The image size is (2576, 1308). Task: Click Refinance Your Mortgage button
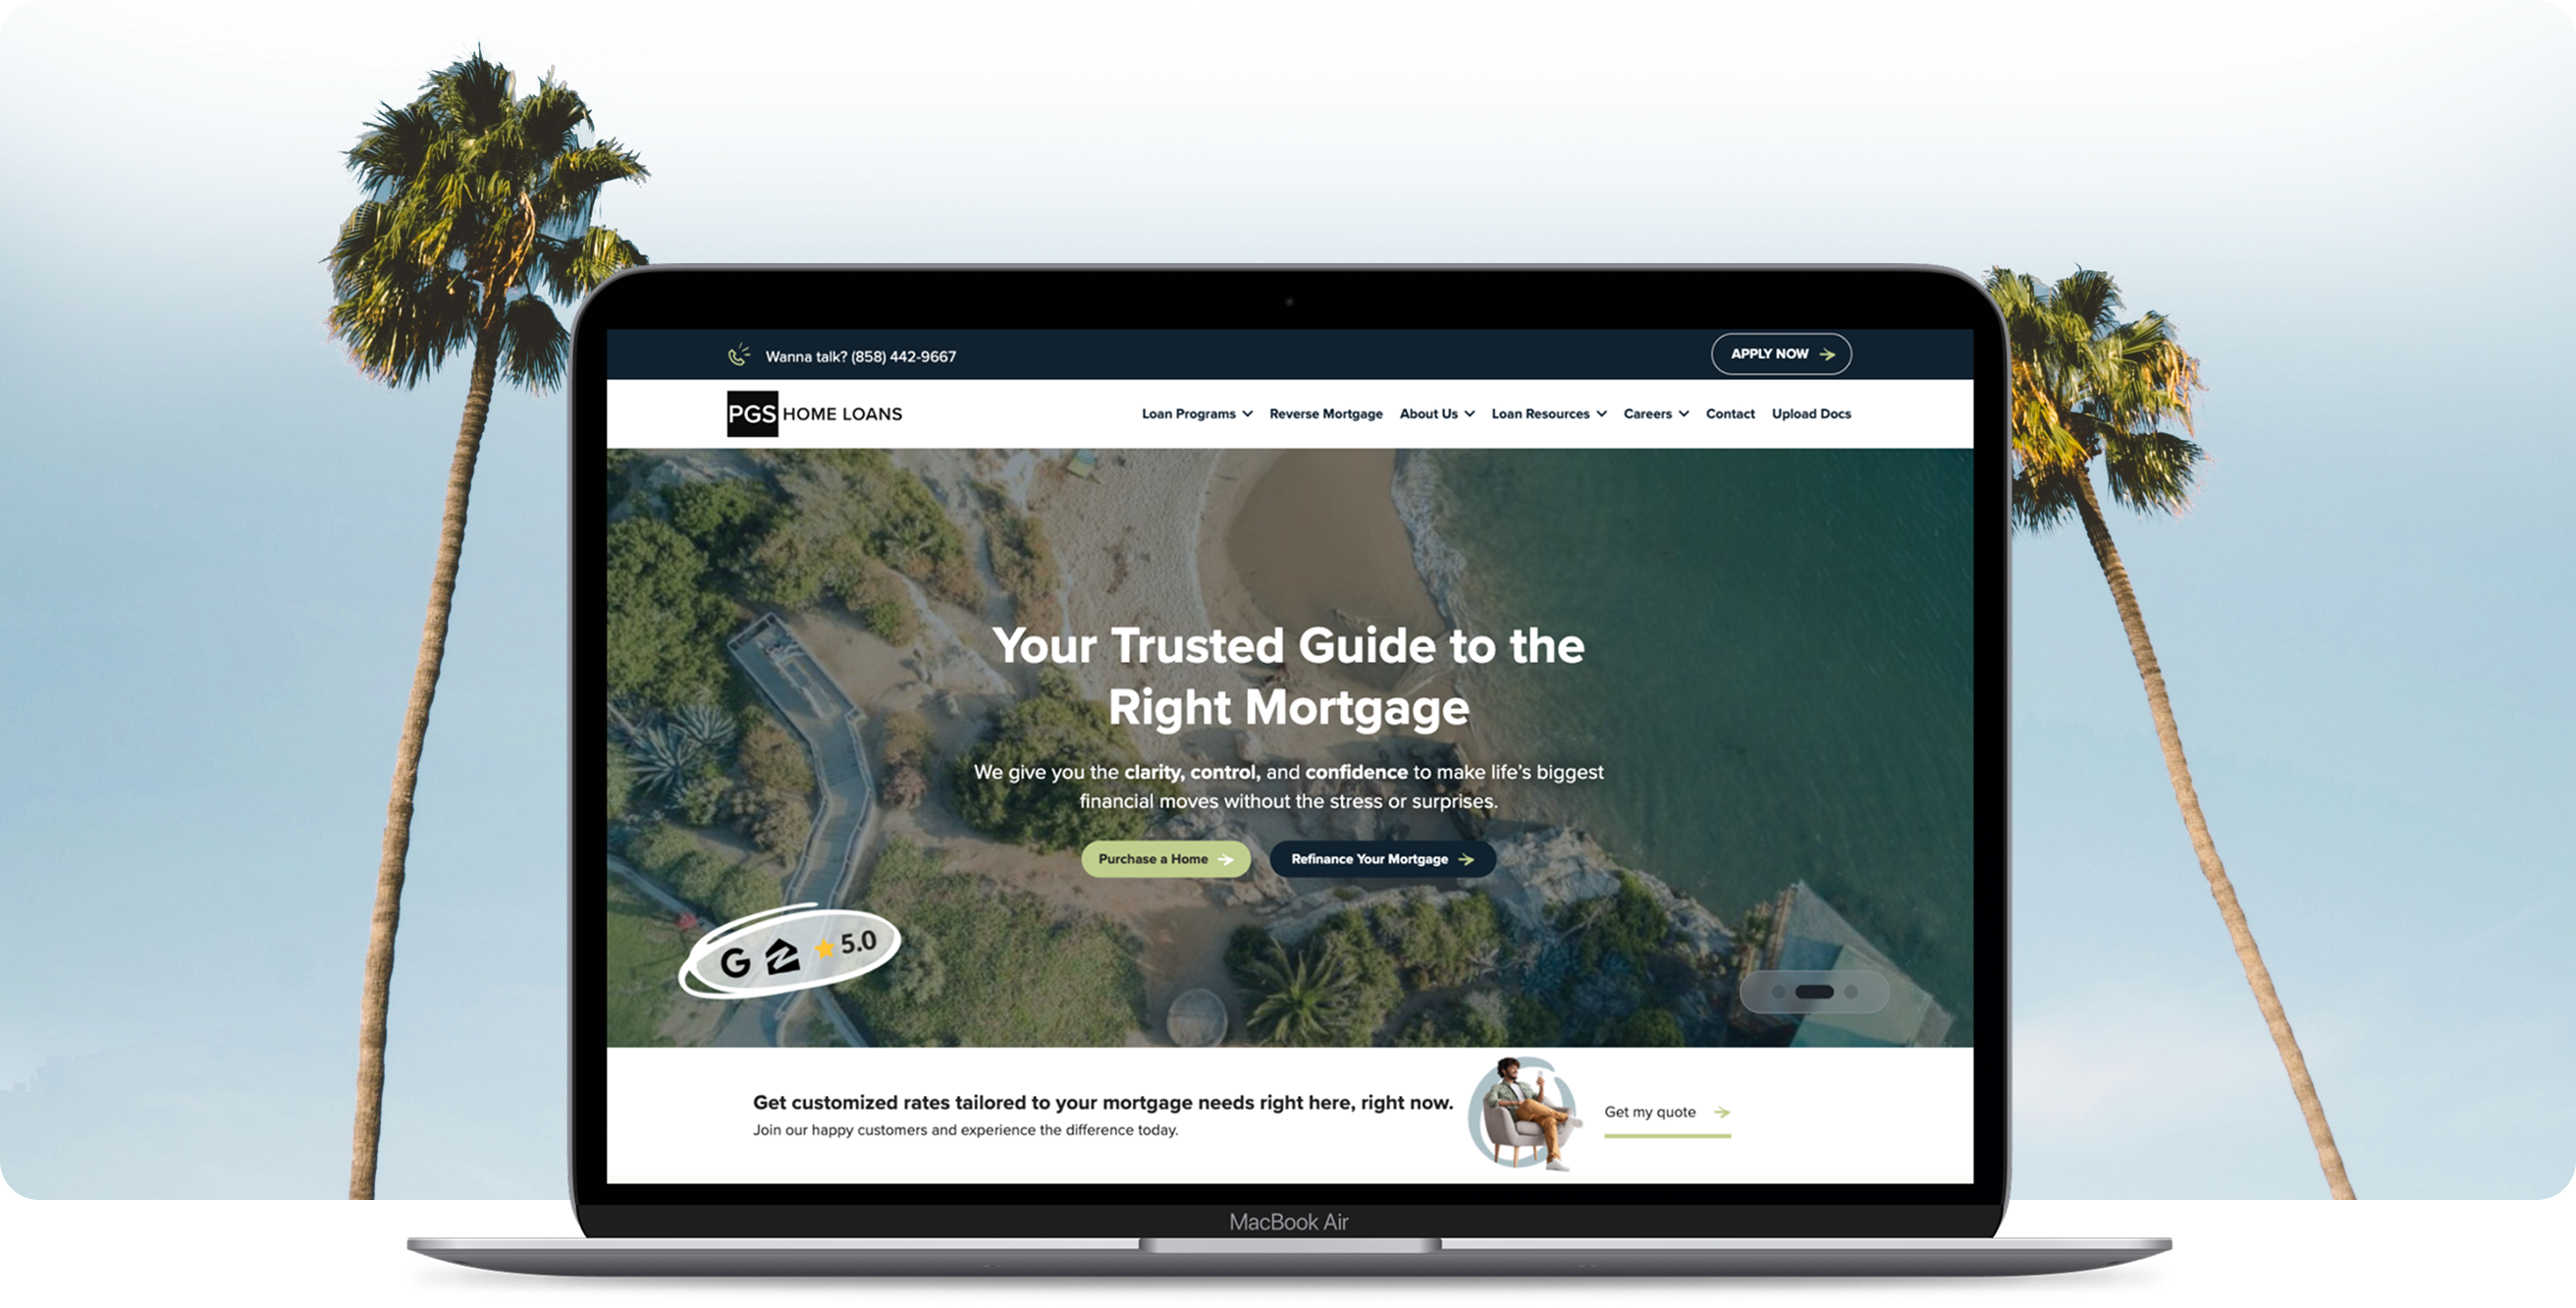pos(1382,859)
